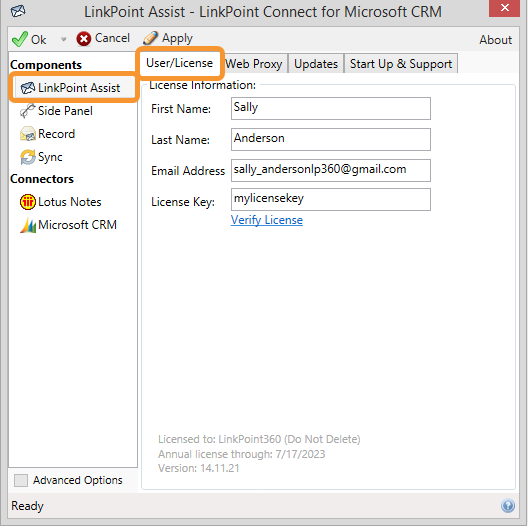Screen dimensions: 528x528
Task: Select the LinkPoint Assist envelope icon
Action: click(28, 88)
